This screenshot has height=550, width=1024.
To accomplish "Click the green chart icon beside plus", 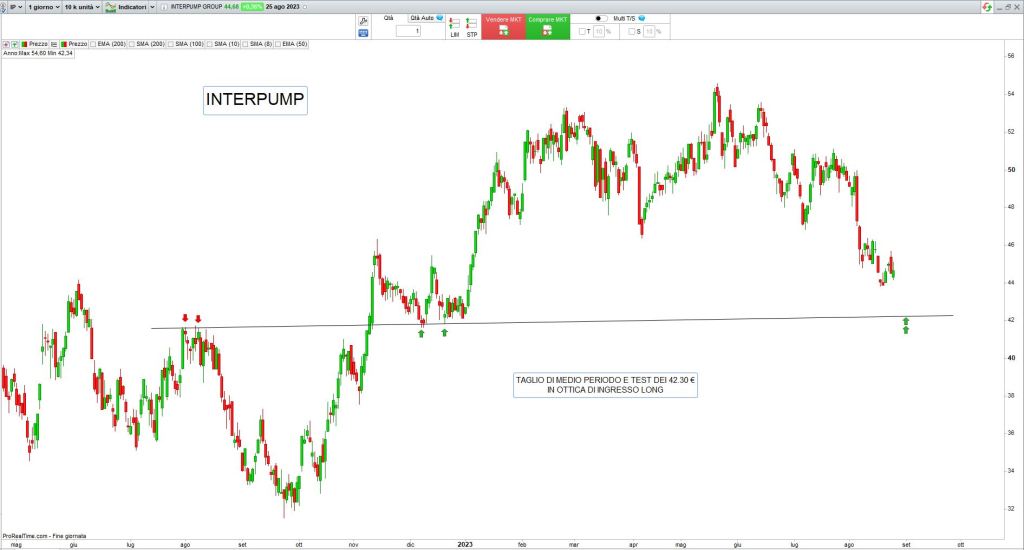I will 14,44.
